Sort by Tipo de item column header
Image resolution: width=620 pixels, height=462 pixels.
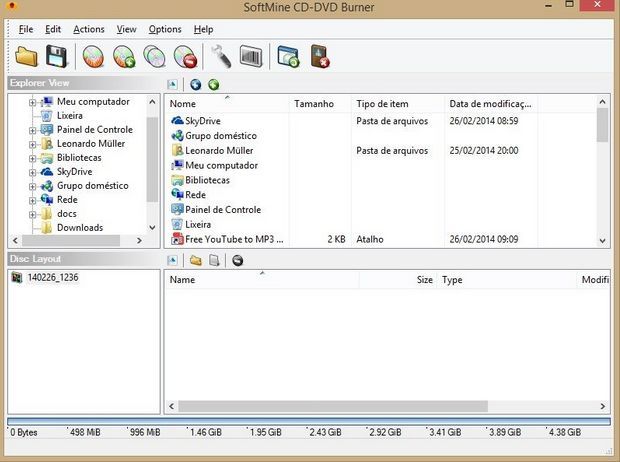click(x=398, y=104)
